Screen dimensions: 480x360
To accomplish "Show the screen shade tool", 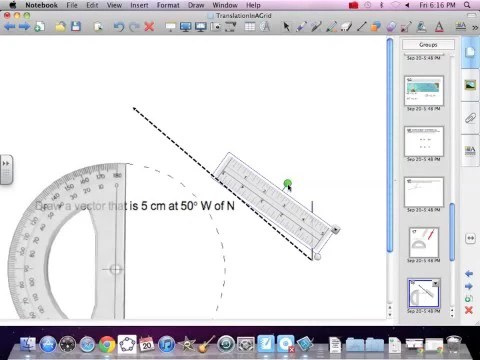I will [170, 27].
